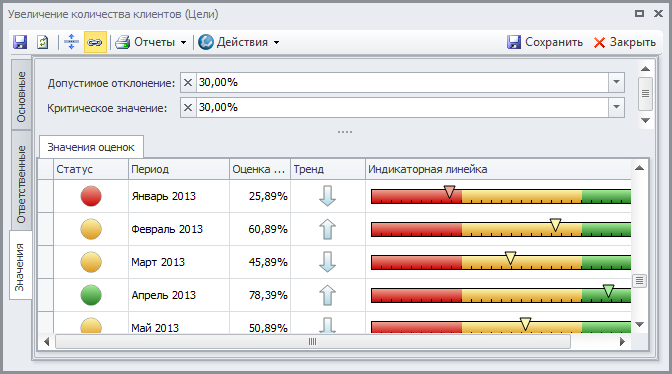The width and height of the screenshot is (672, 374).
Task: Click the green status circle for Апрель 2013
Action: [91, 295]
